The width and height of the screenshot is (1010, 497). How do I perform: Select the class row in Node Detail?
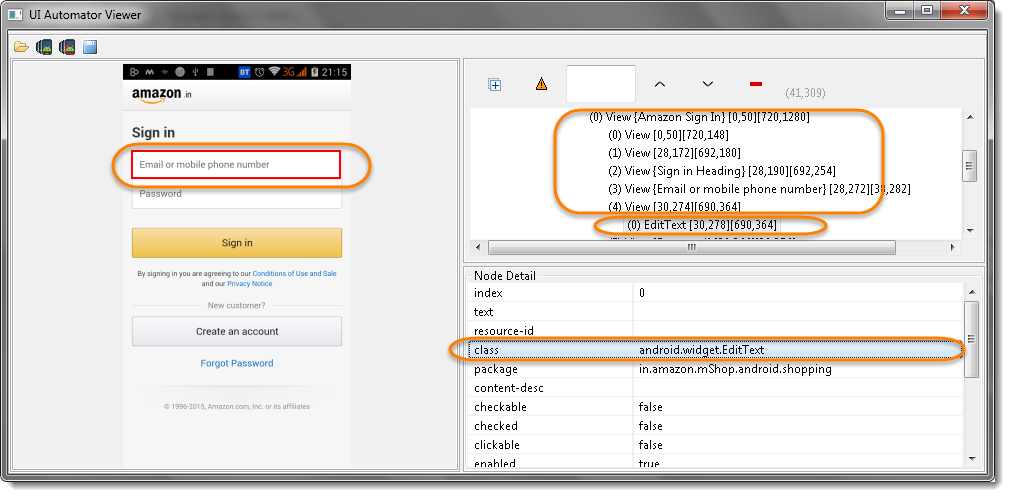pyautogui.click(x=716, y=350)
